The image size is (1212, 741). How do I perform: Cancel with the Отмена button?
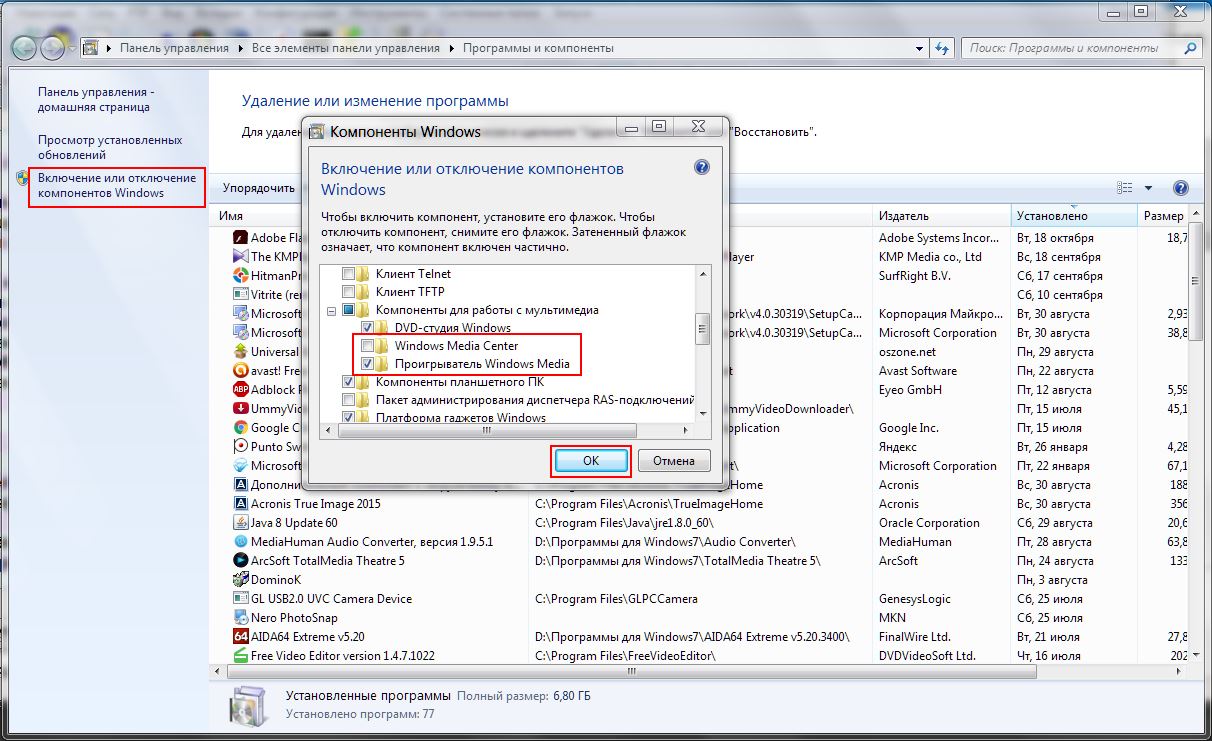tap(673, 461)
